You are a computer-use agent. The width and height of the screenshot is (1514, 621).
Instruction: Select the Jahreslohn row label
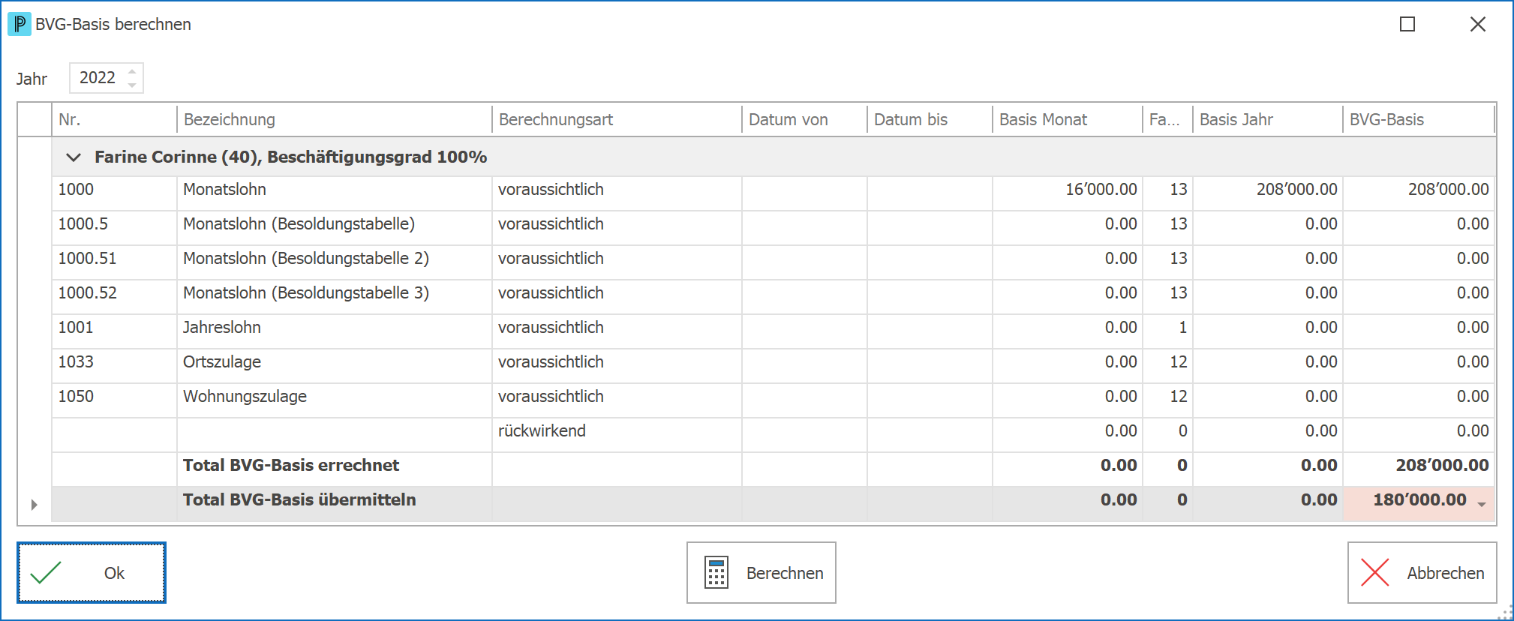point(222,327)
